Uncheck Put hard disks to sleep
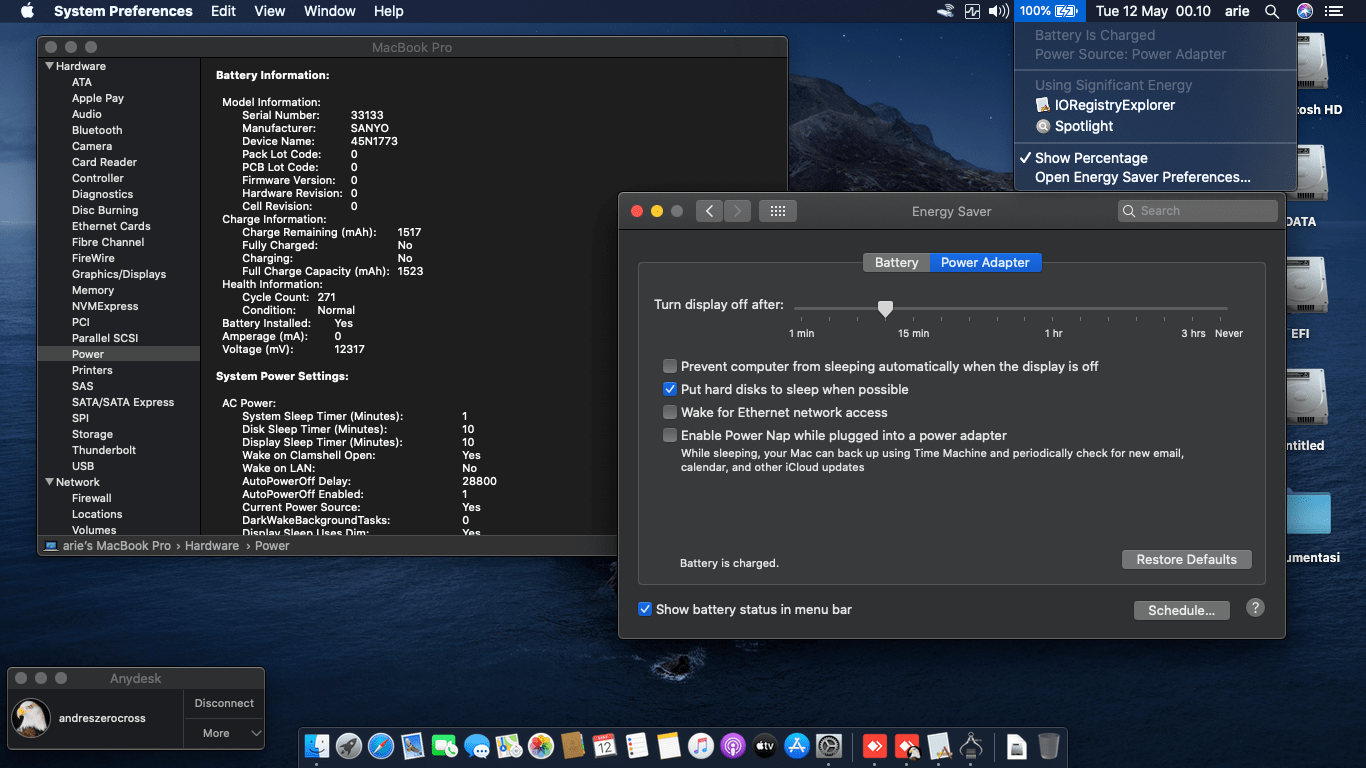The height and width of the screenshot is (768, 1366). [x=670, y=390]
